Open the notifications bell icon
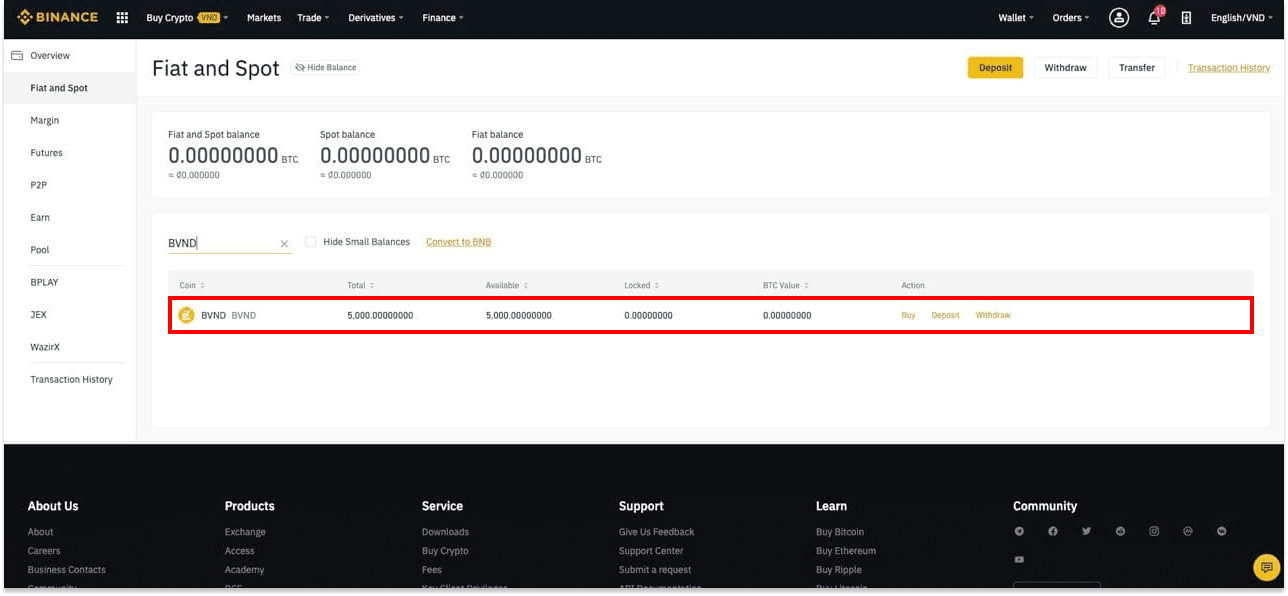 click(x=1154, y=18)
